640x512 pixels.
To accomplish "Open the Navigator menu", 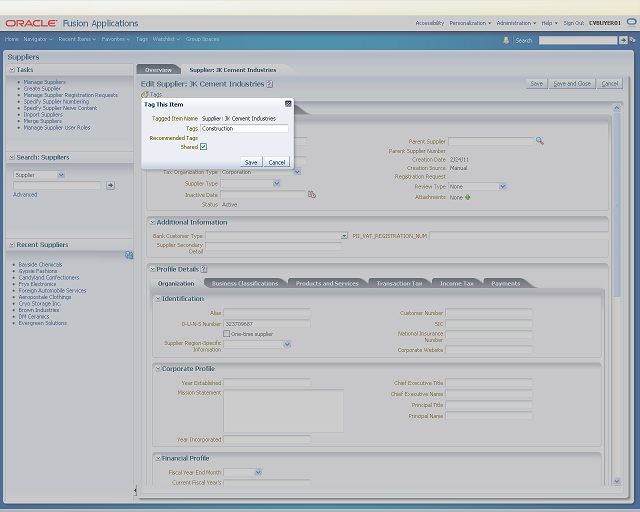I will (38, 39).
